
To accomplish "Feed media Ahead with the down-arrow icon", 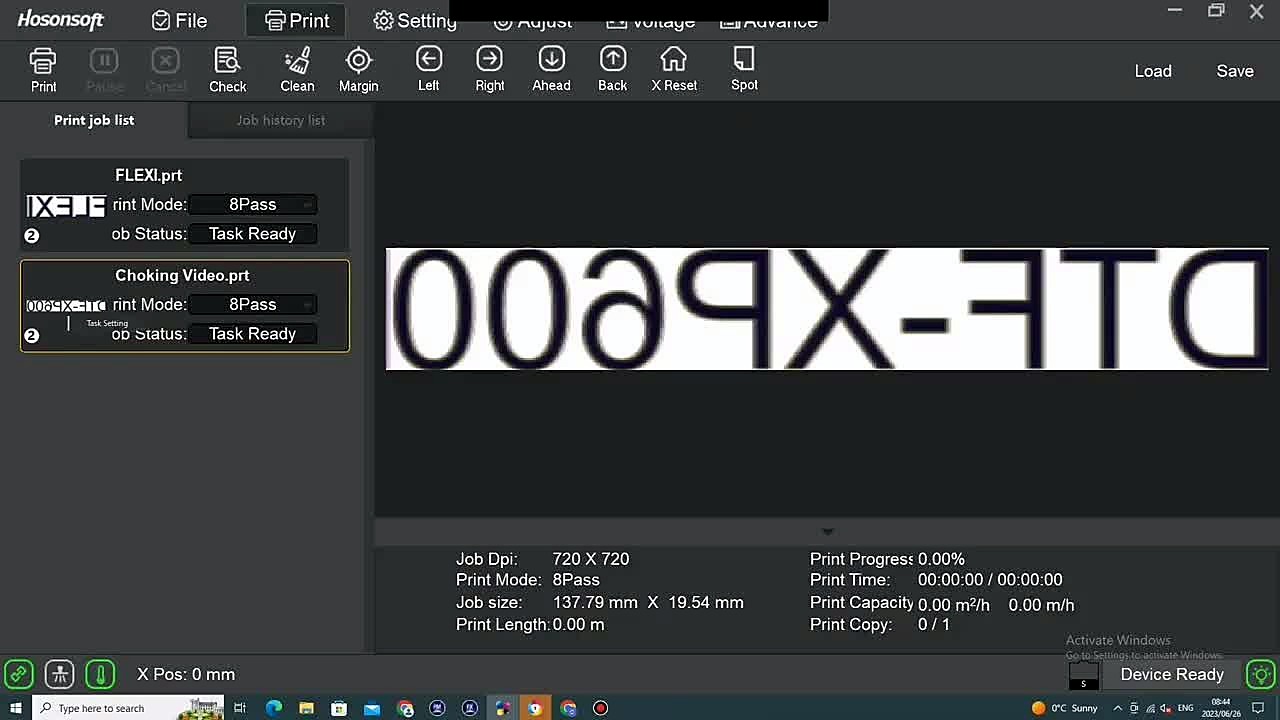I will click(551, 69).
